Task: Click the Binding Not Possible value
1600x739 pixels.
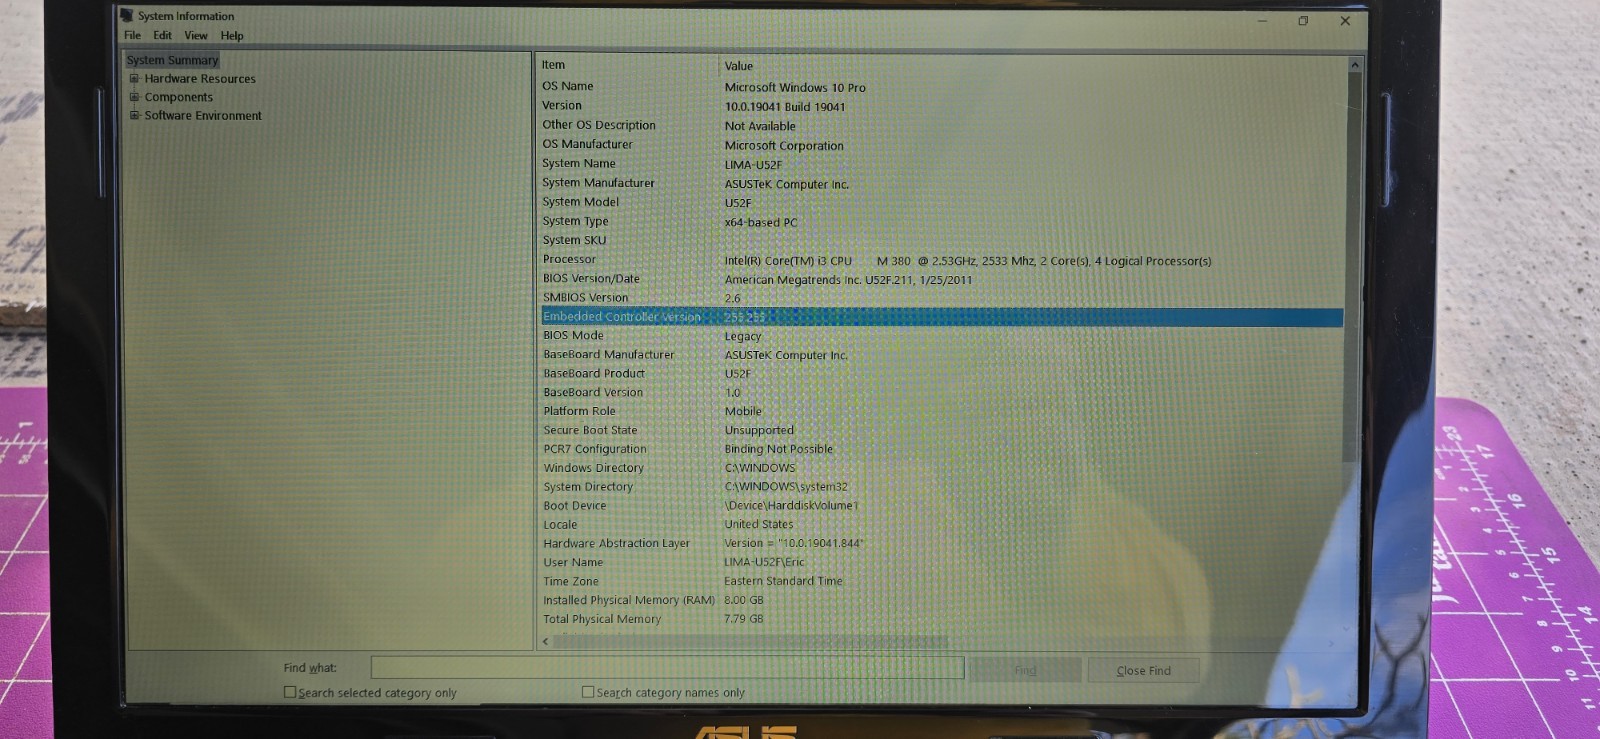Action: [778, 449]
